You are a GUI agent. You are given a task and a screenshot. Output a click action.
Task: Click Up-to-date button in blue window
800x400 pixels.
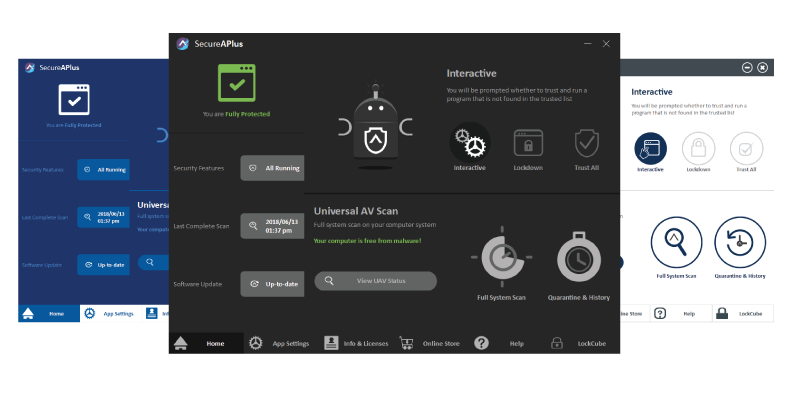(x=104, y=265)
